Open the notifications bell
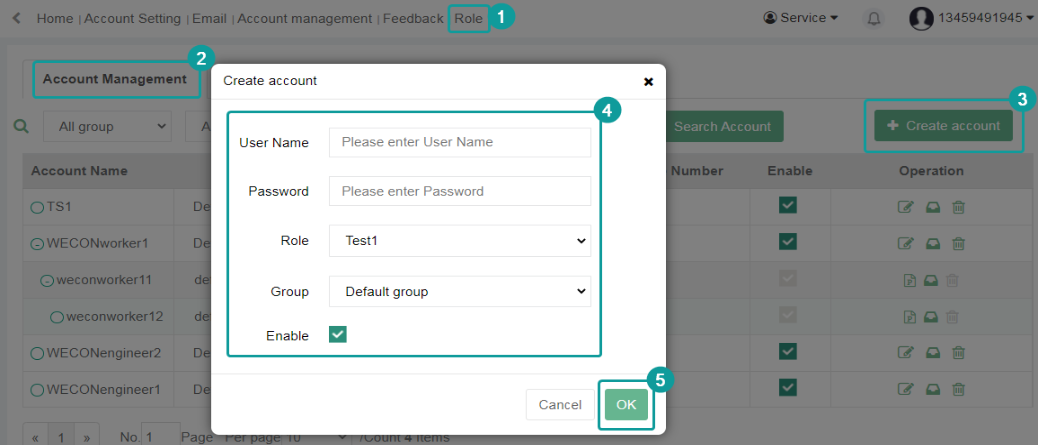The image size is (1038, 445). tap(874, 19)
